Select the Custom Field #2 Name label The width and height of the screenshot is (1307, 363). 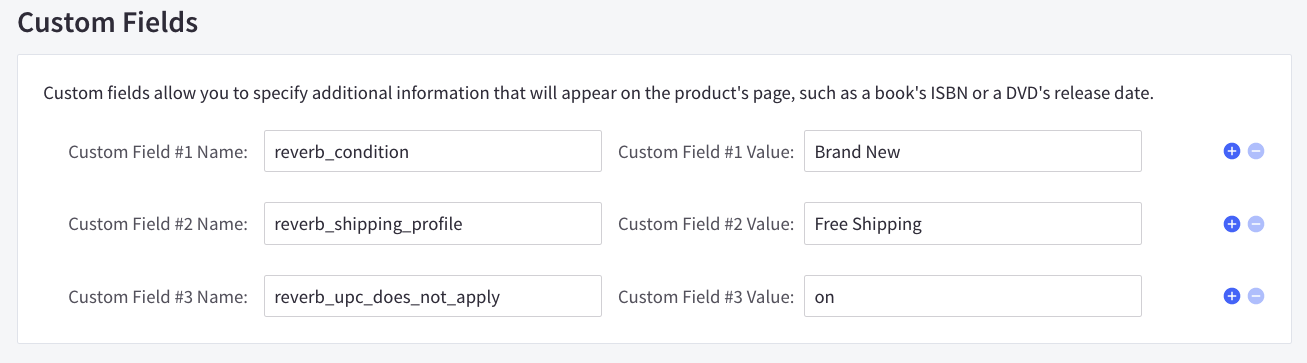pyautogui.click(x=158, y=224)
